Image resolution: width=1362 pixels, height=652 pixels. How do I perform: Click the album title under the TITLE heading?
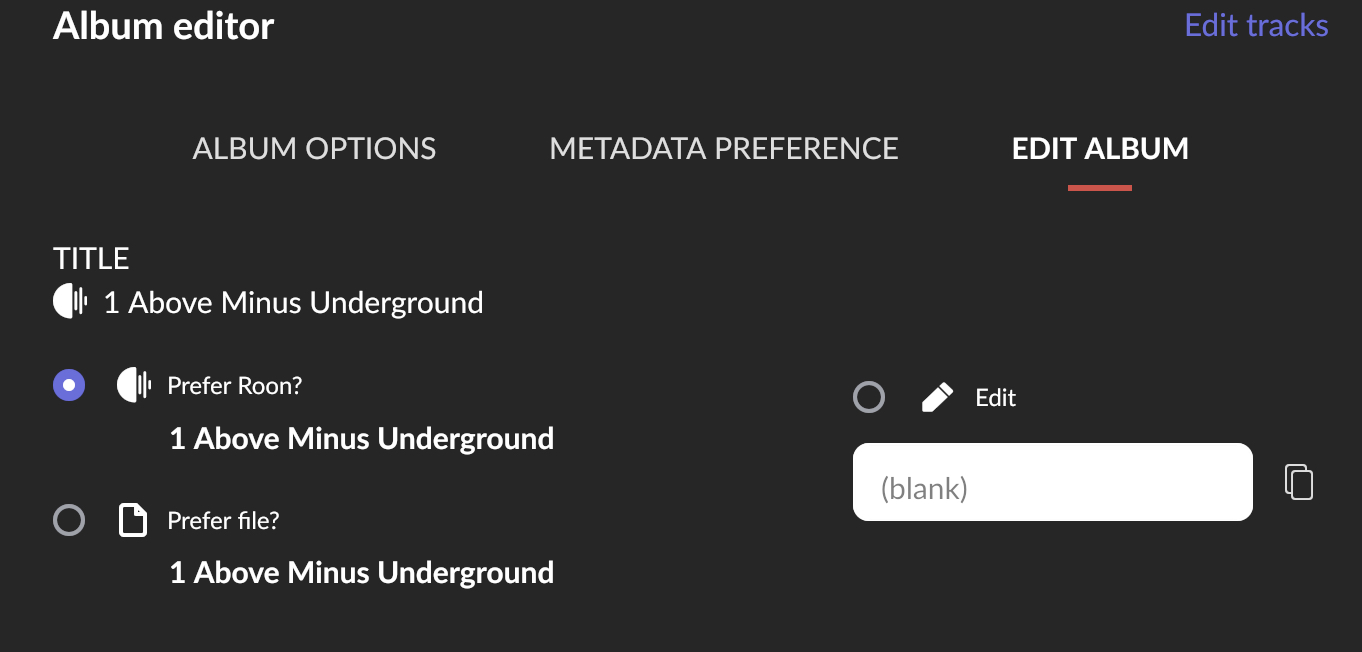pyautogui.click(x=293, y=302)
